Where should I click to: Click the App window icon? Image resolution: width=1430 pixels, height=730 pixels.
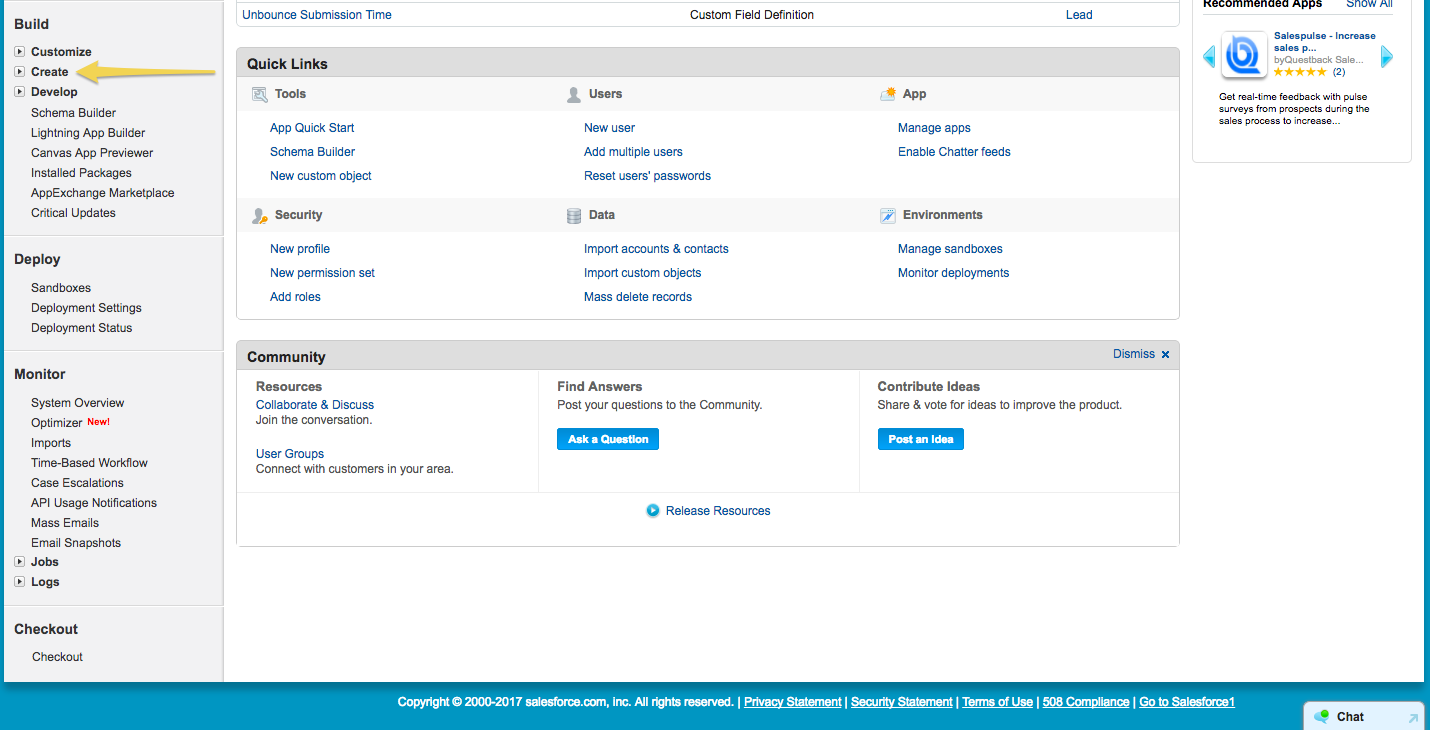887,94
